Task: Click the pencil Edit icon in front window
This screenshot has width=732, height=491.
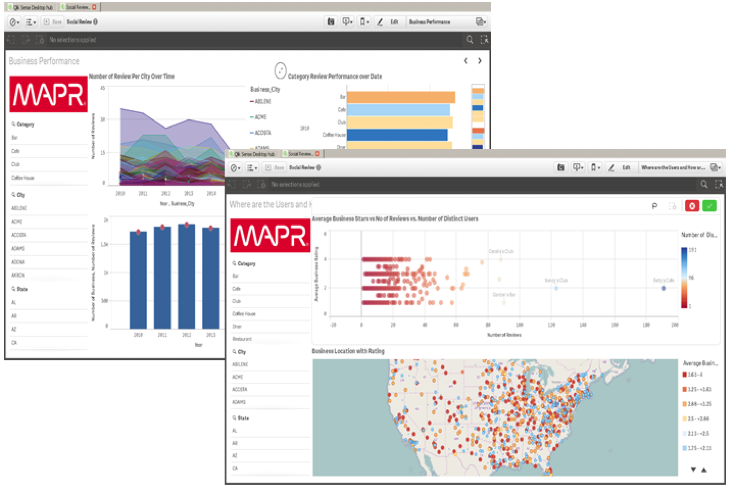Action: click(612, 167)
